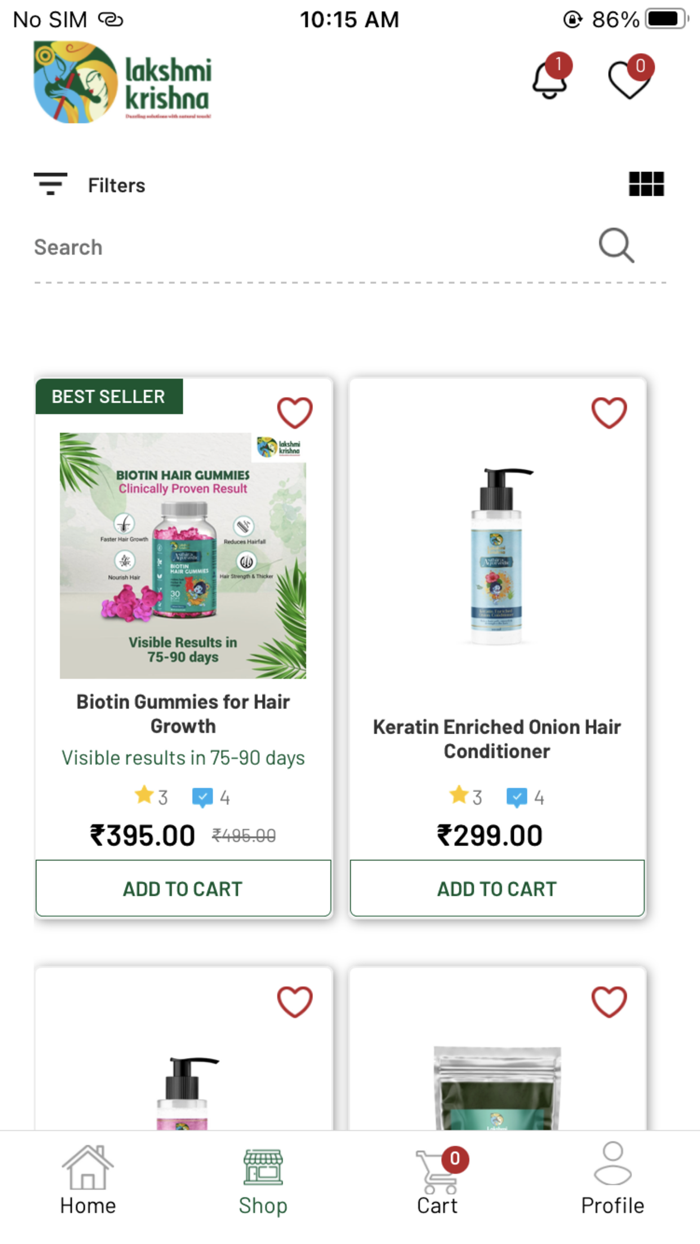
Task: Tap the search magnifier icon
Action: [616, 245]
